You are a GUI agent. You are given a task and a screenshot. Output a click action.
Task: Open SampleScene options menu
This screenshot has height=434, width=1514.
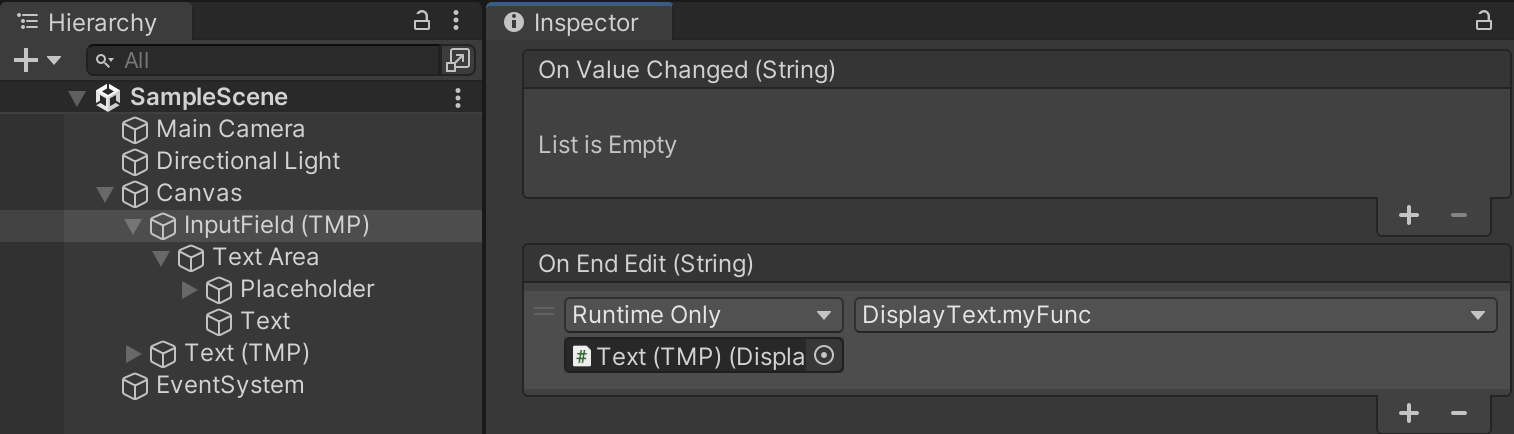coord(457,98)
